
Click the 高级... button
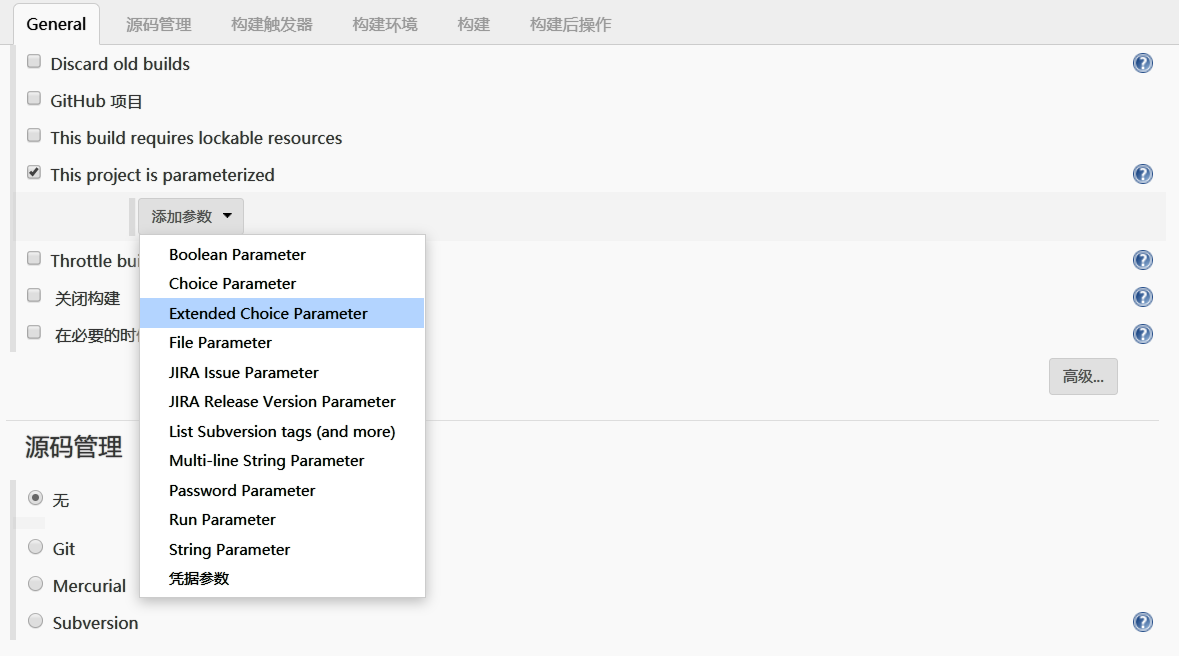[1083, 377]
